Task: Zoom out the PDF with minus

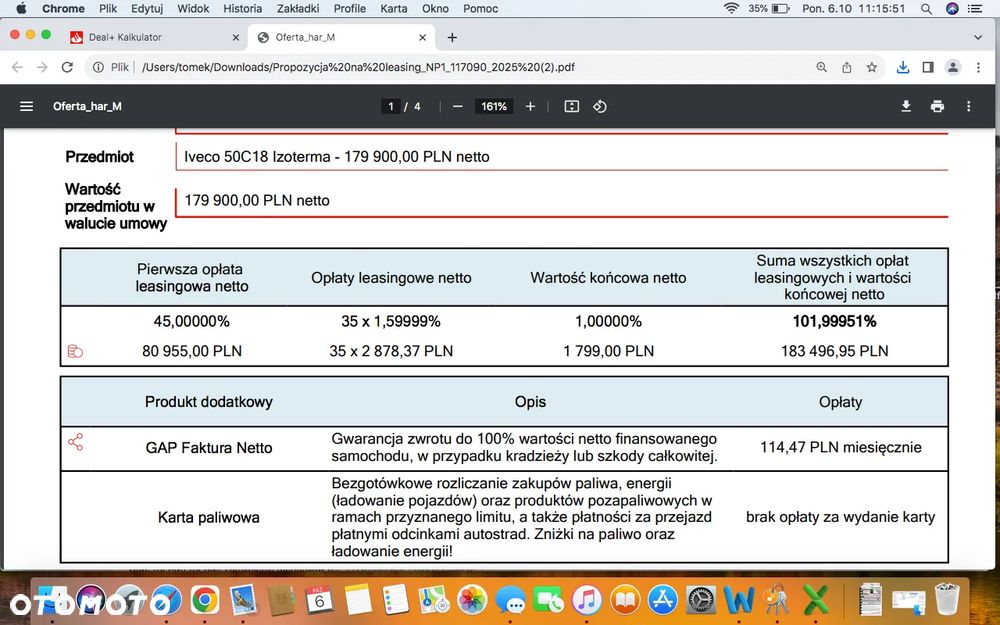Action: [457, 107]
